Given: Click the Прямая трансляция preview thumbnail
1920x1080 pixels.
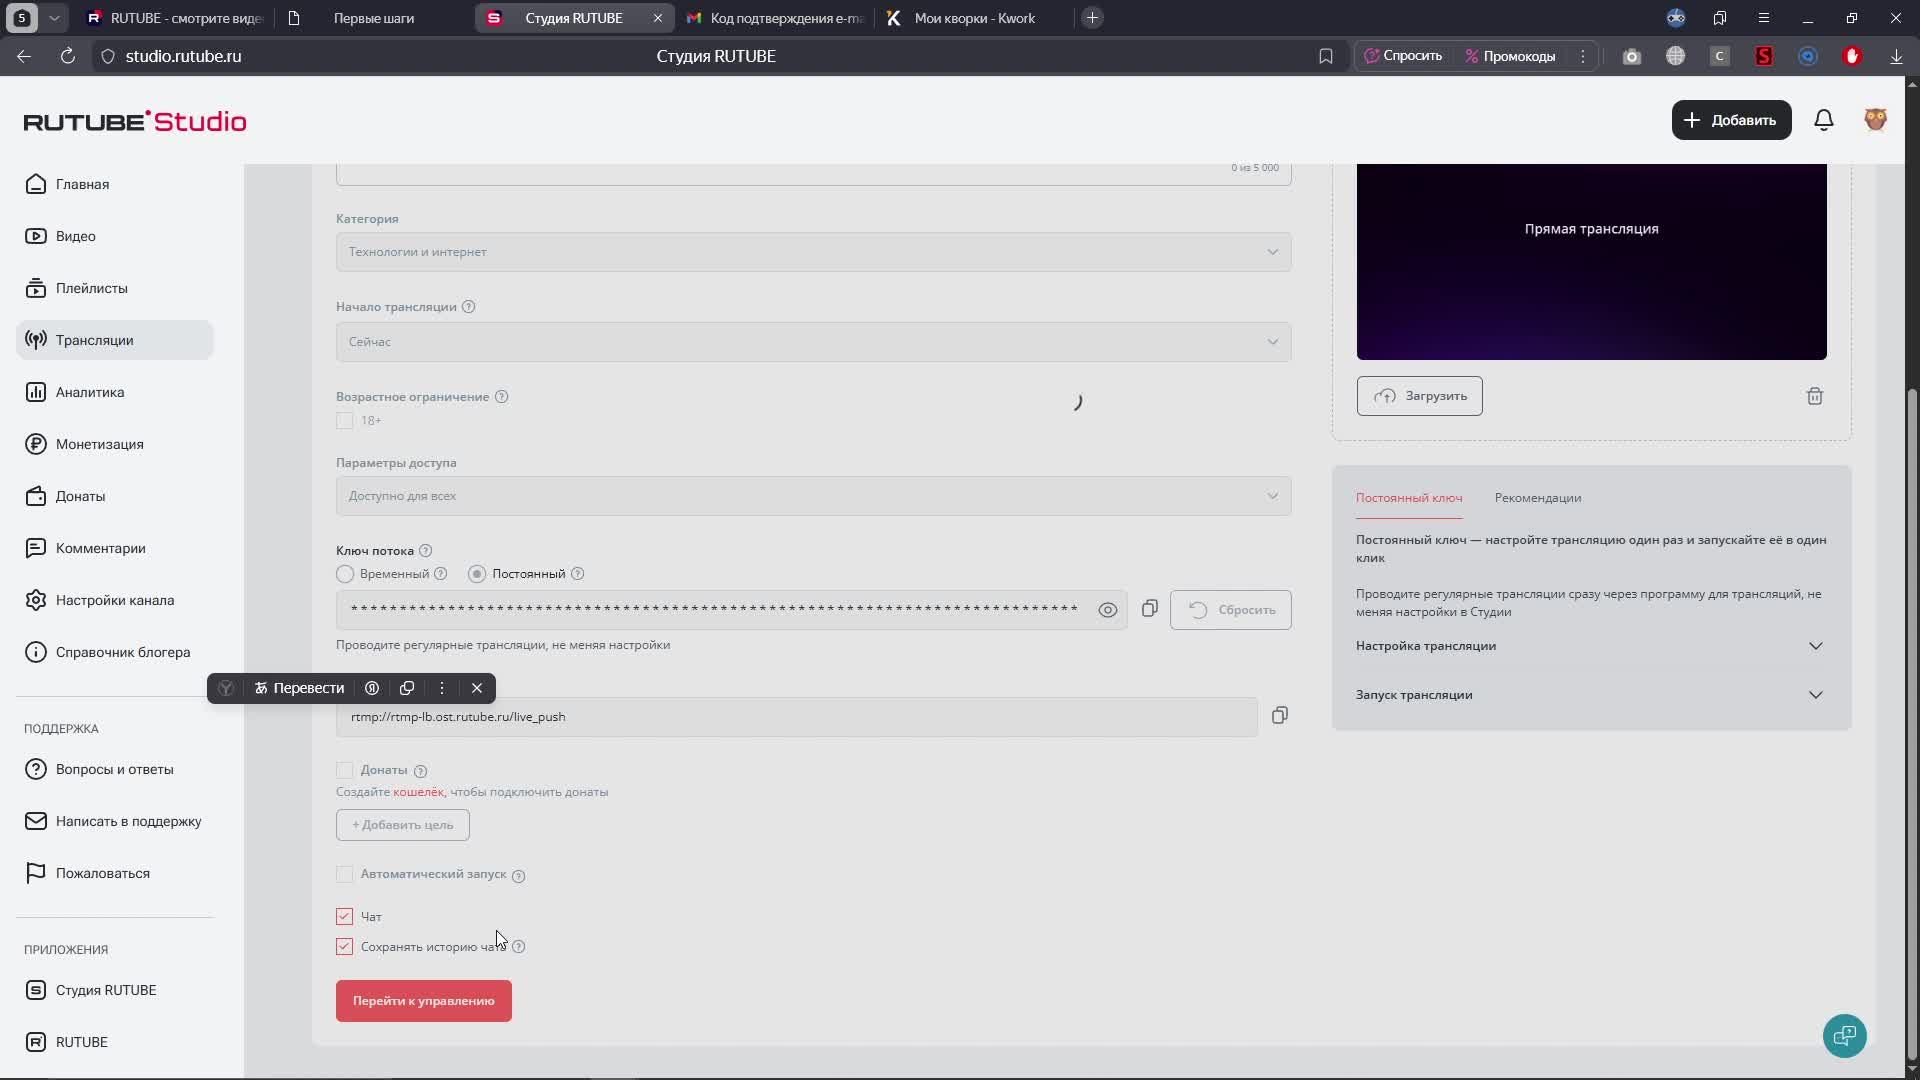Looking at the screenshot, I should point(1590,260).
